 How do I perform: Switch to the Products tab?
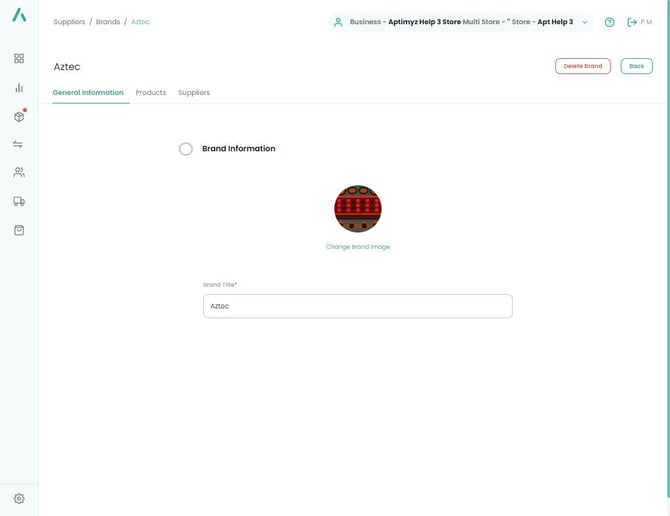150,93
